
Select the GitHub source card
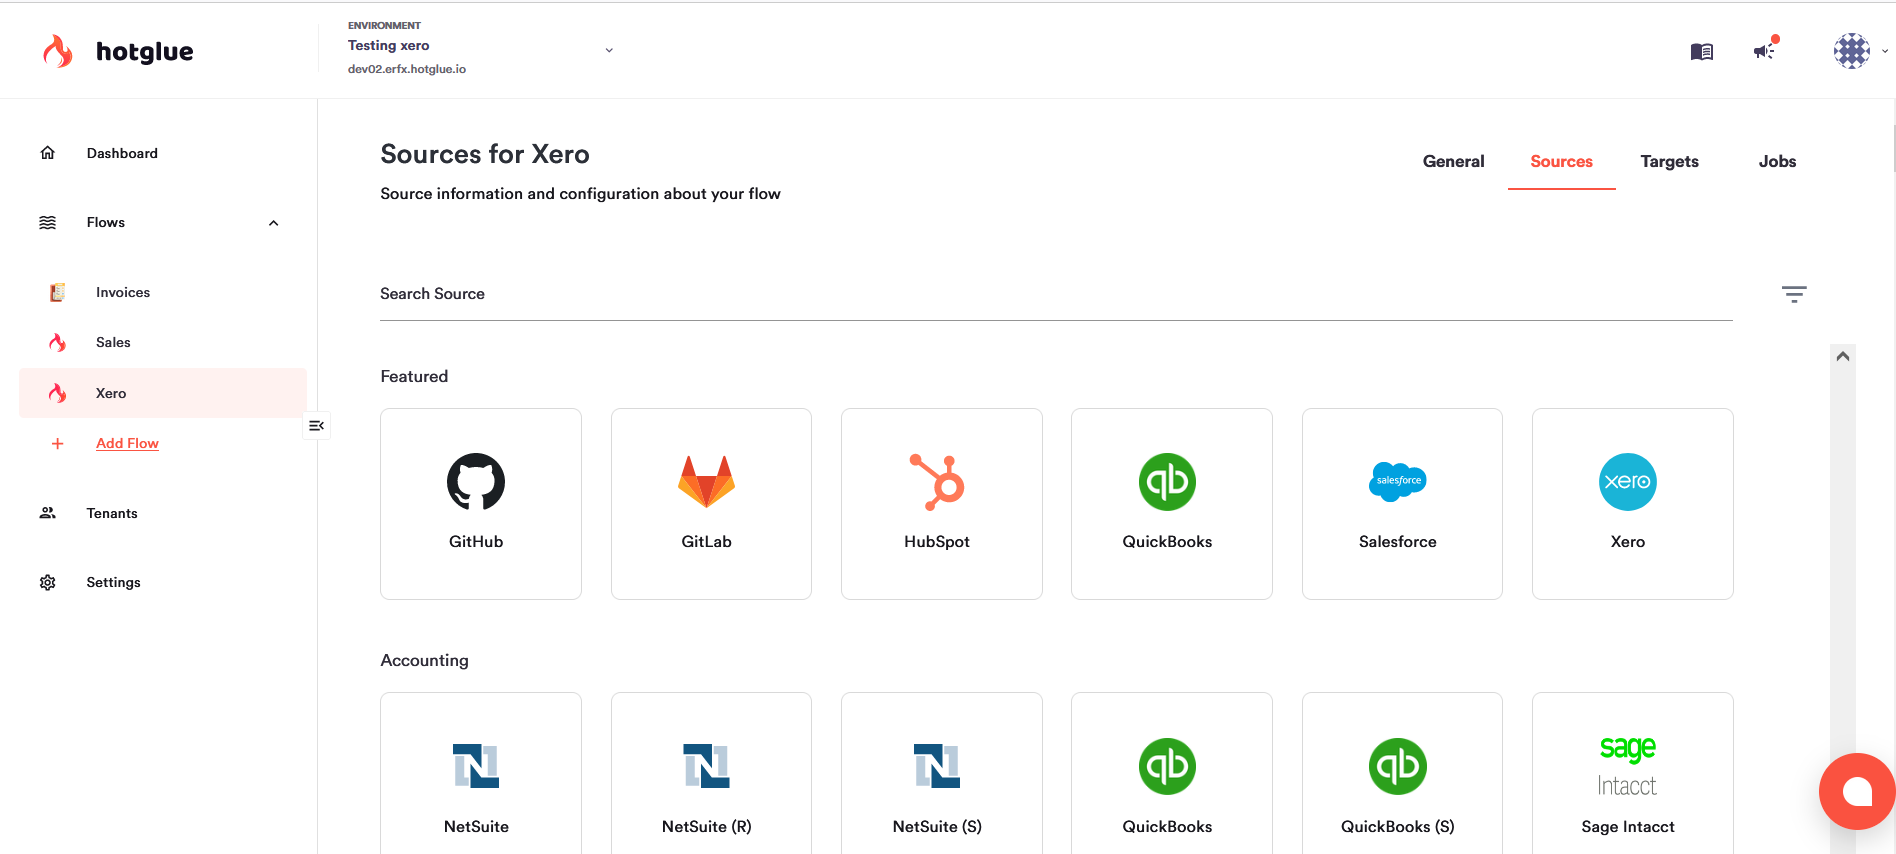coord(481,504)
